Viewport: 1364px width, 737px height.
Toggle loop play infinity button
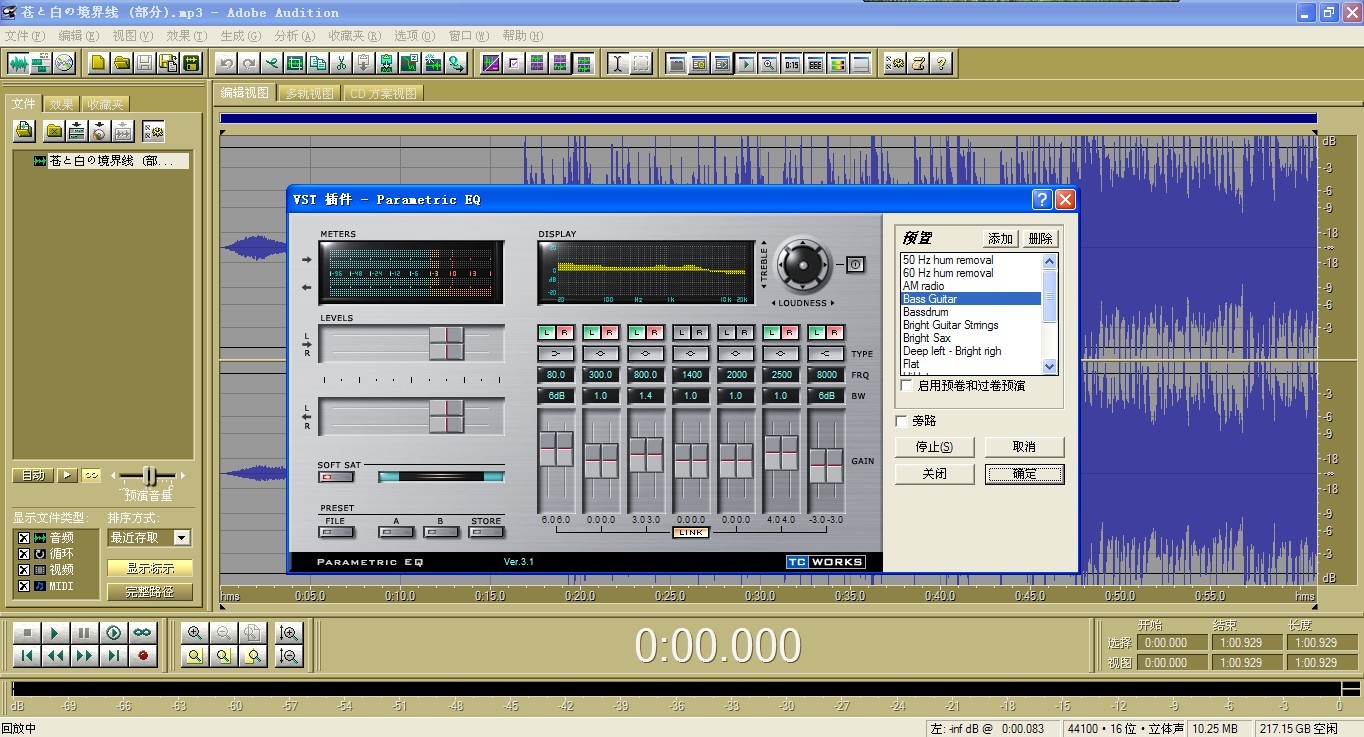point(143,633)
